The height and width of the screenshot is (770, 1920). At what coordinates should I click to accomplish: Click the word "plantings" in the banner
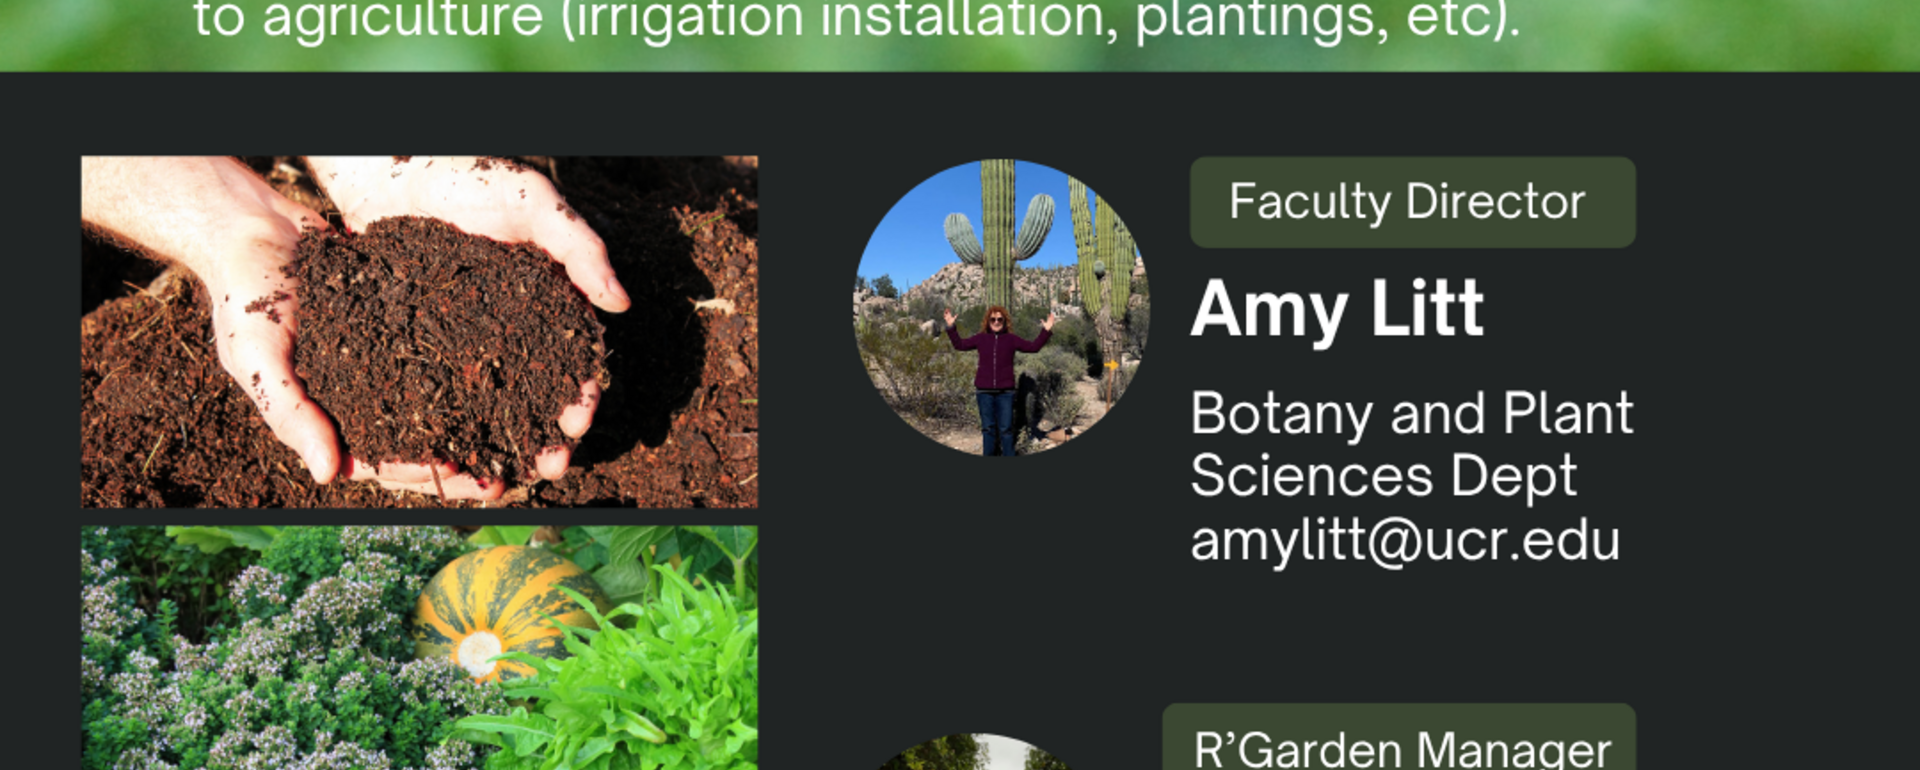pos(1260,20)
